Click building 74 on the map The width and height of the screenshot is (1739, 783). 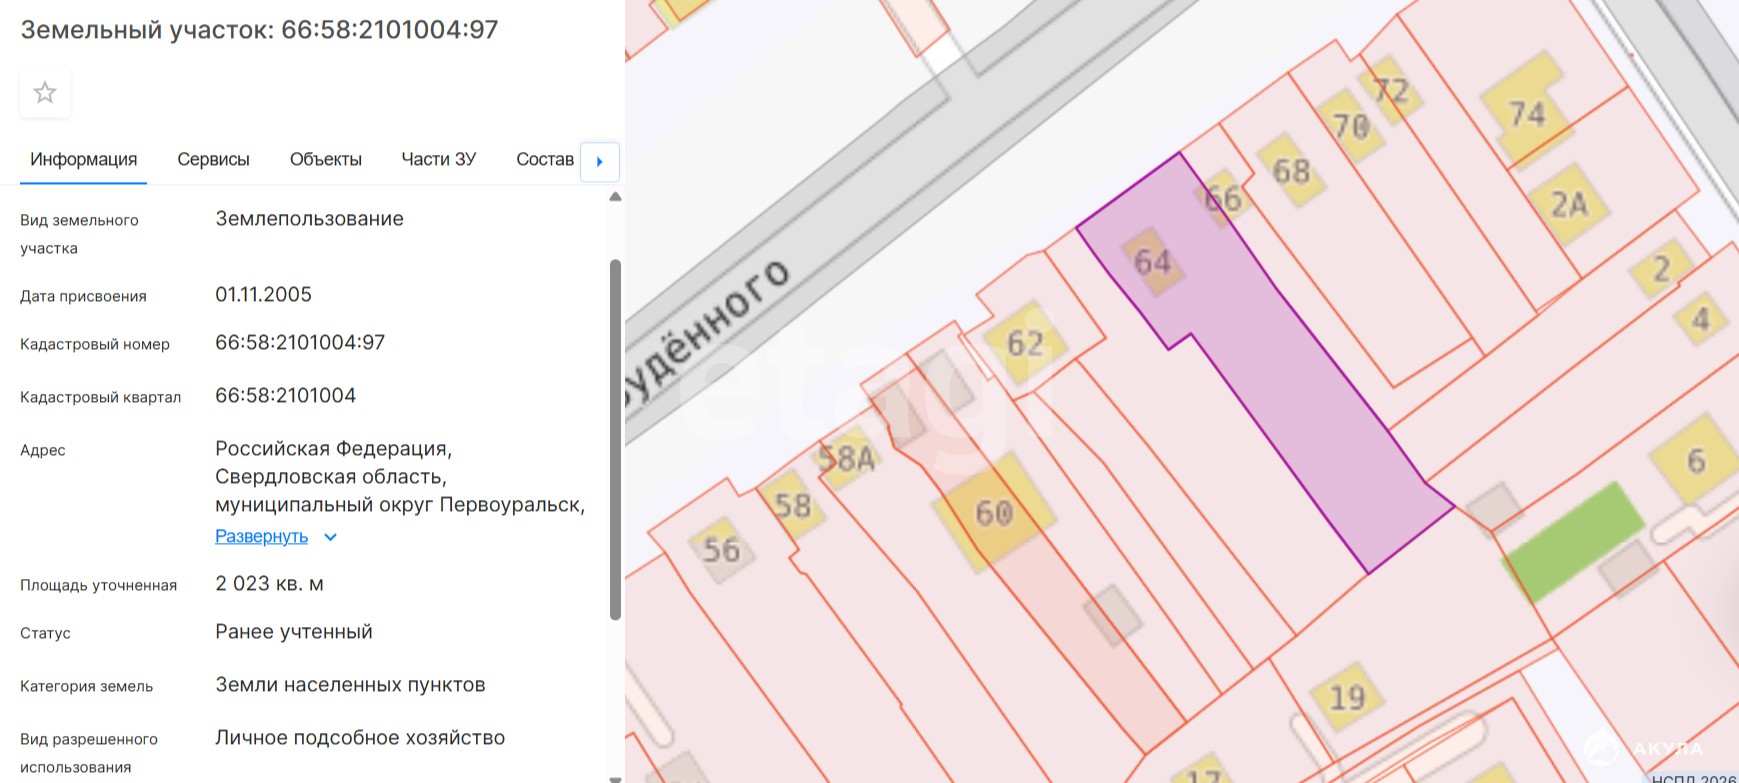point(1526,114)
